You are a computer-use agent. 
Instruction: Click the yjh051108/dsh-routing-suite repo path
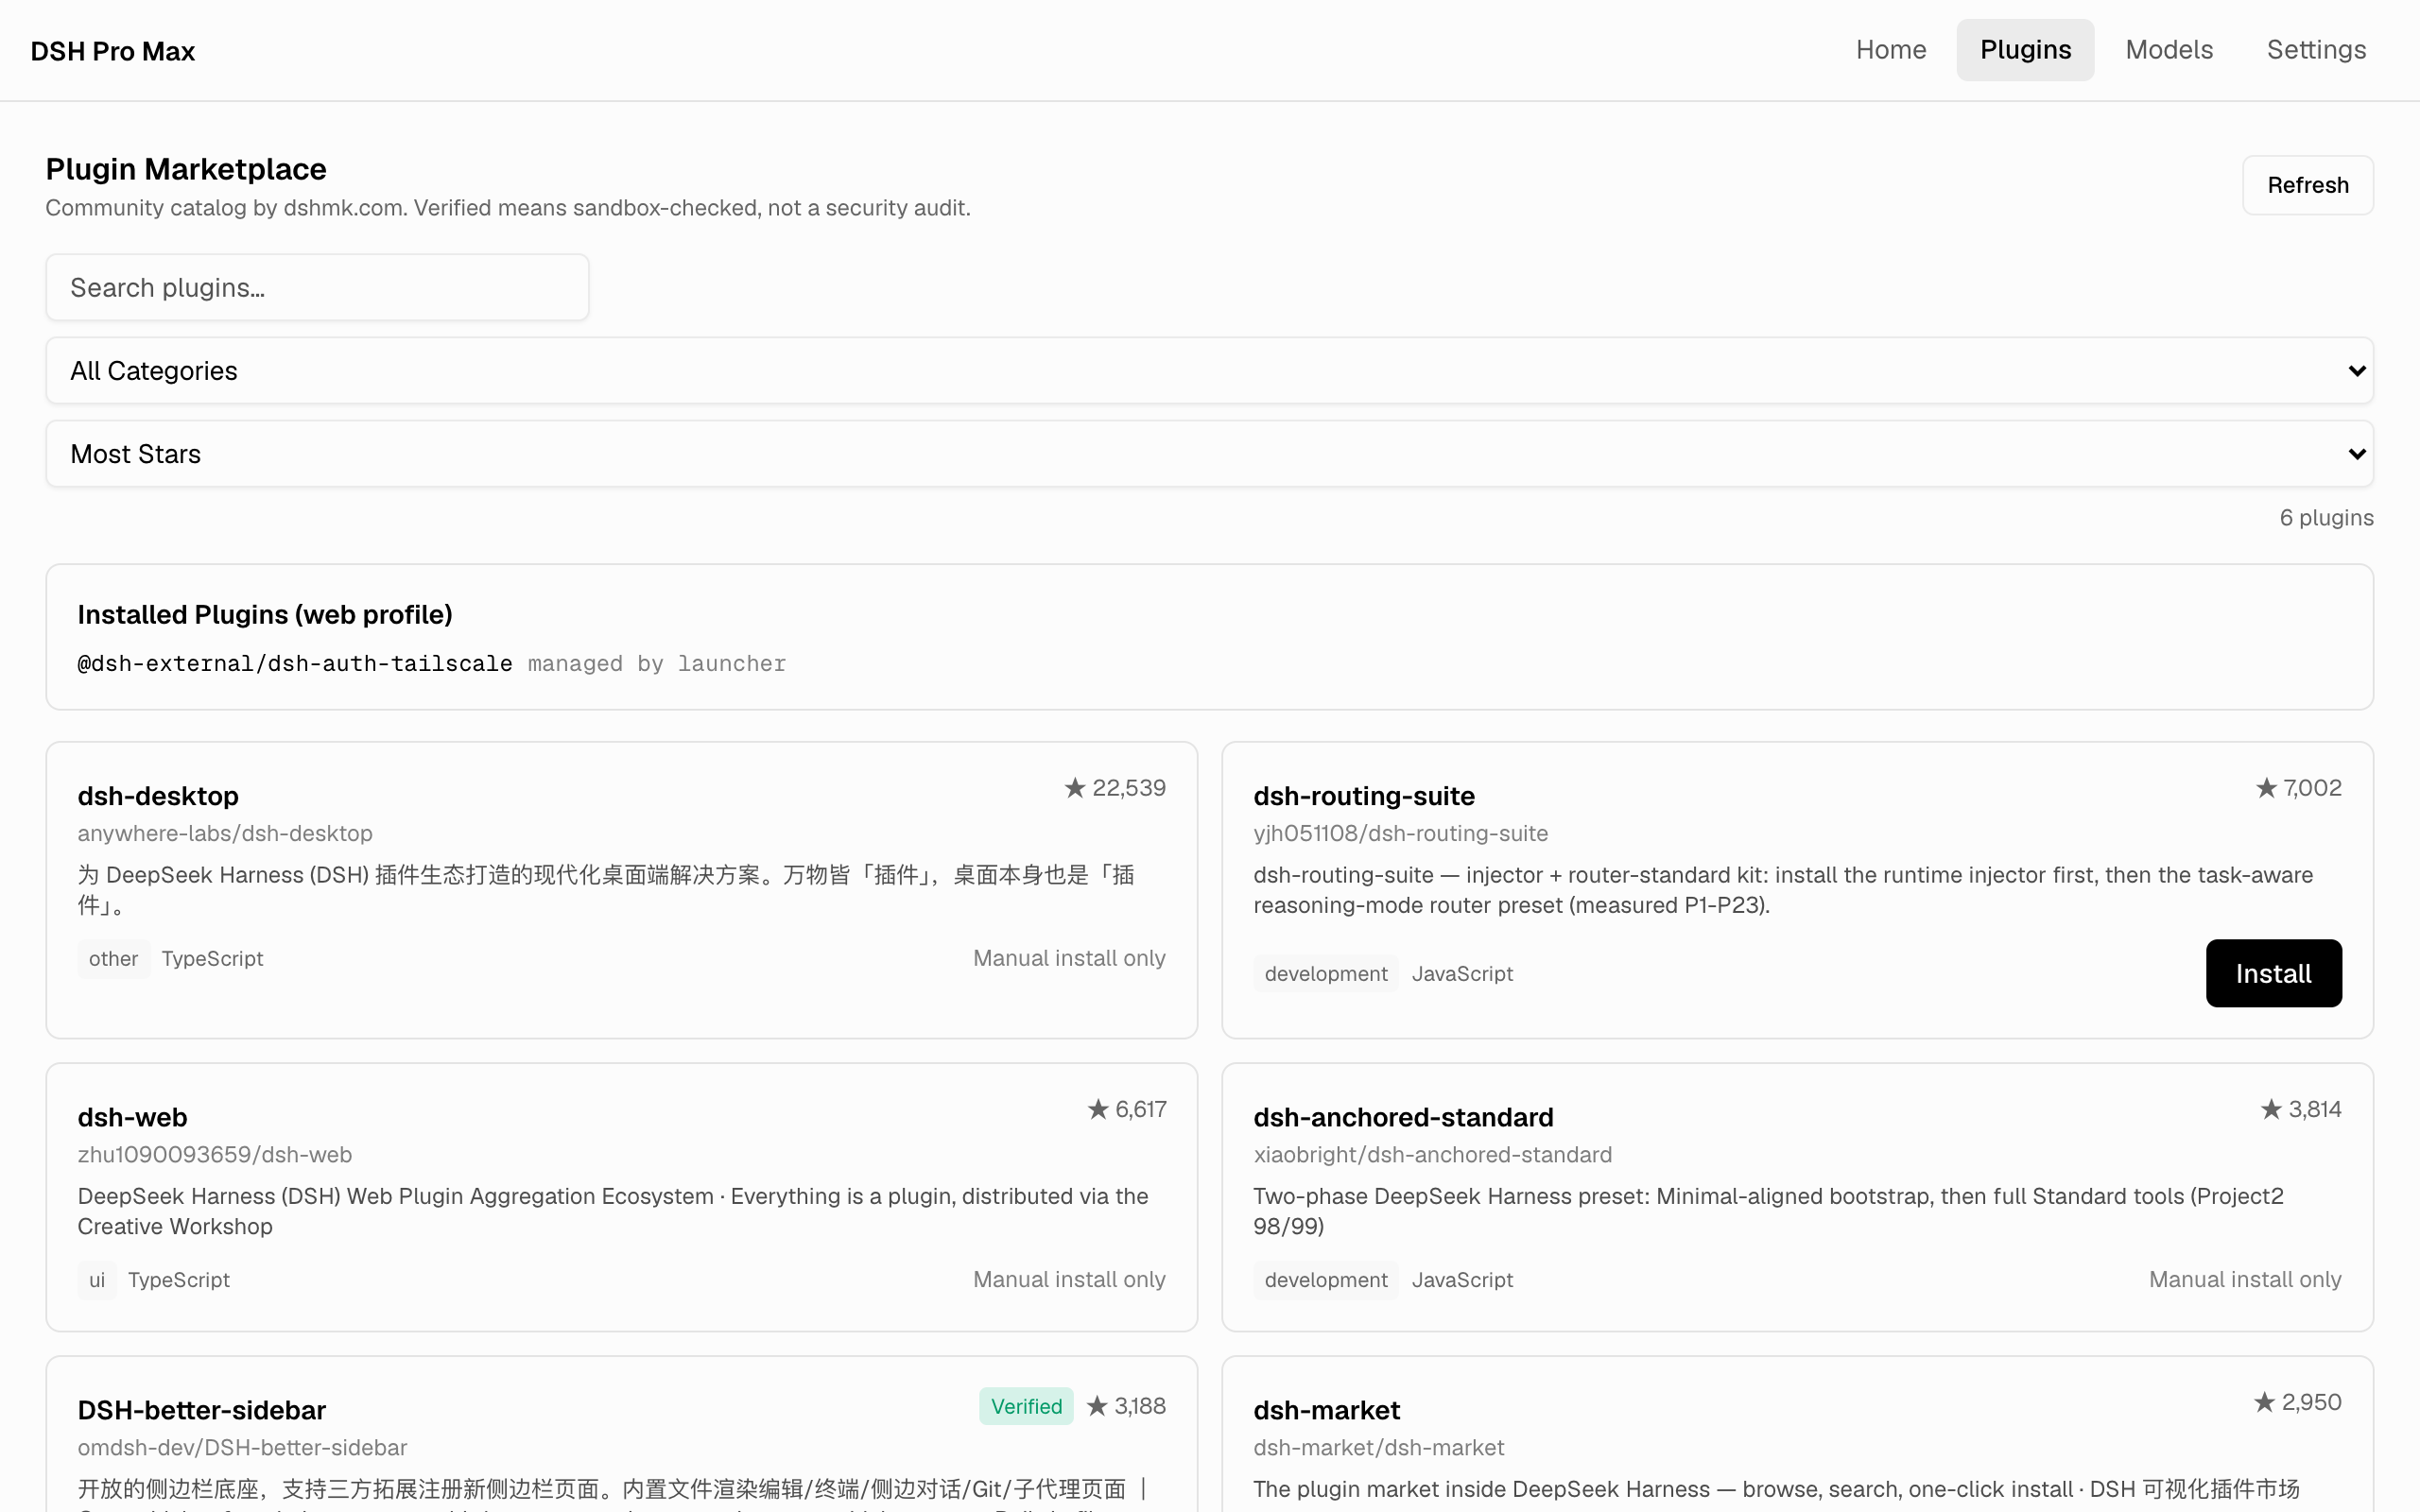pyautogui.click(x=1400, y=833)
